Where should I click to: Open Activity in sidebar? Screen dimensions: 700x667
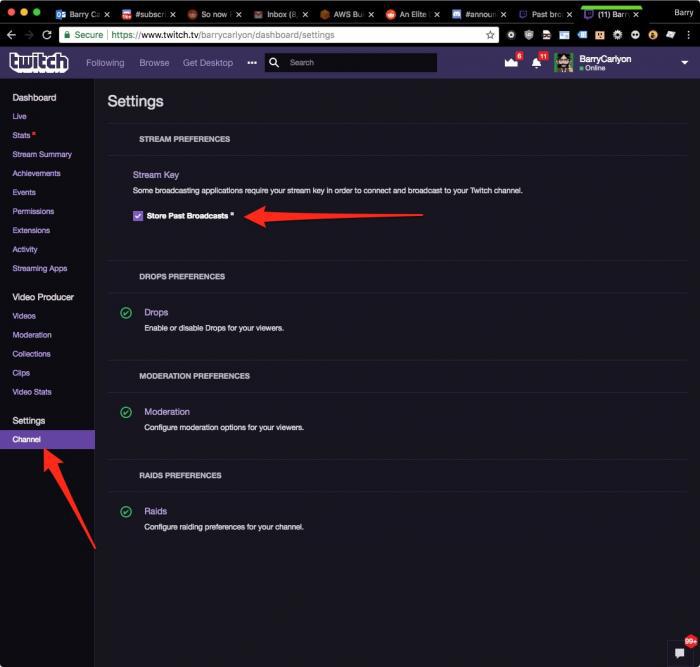point(25,250)
